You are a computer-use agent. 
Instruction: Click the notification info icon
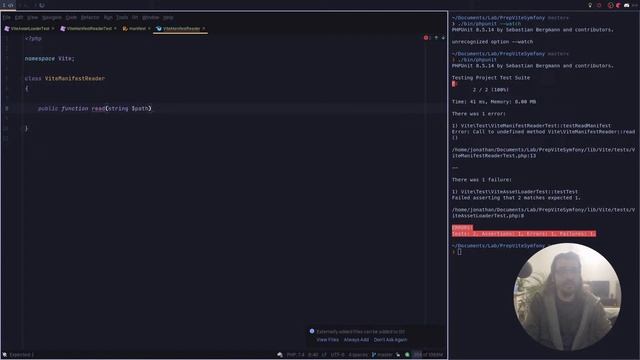312,331
